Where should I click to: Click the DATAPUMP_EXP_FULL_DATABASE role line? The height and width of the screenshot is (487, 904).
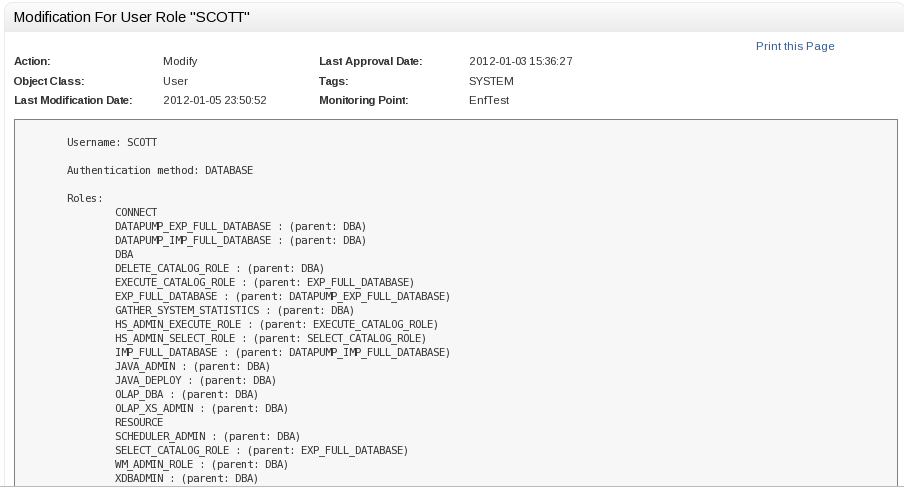(240, 226)
